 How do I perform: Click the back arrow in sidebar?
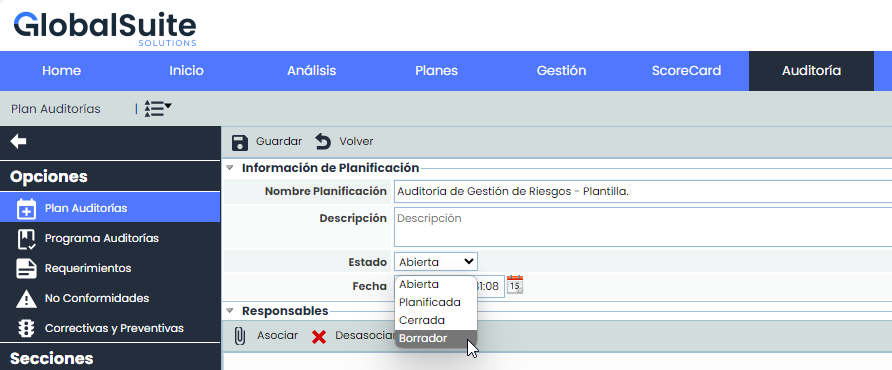18,141
